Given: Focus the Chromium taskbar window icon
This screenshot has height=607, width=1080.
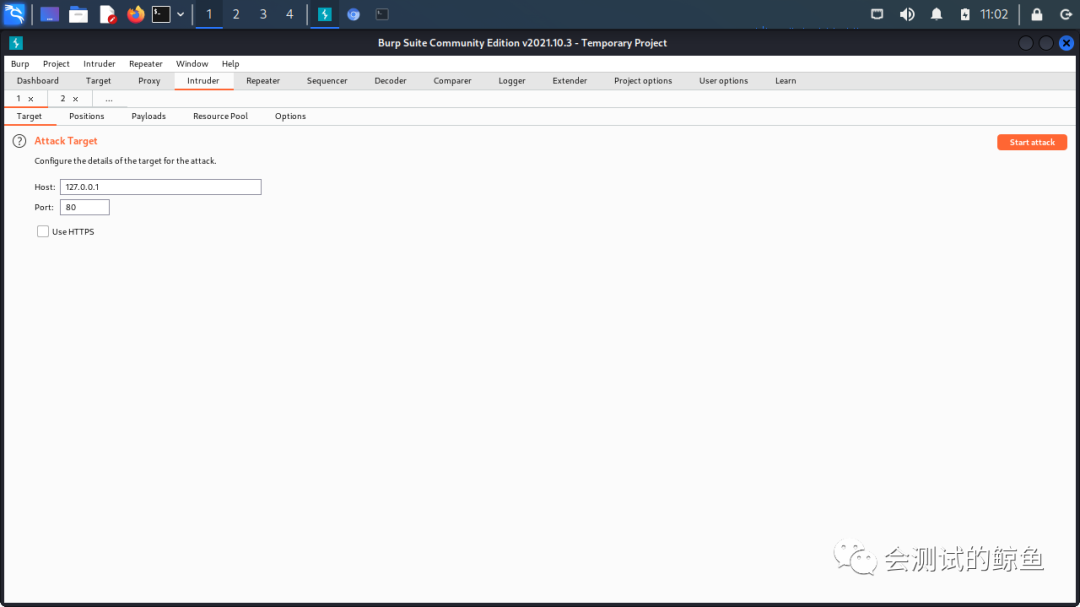Looking at the screenshot, I should tap(353, 14).
